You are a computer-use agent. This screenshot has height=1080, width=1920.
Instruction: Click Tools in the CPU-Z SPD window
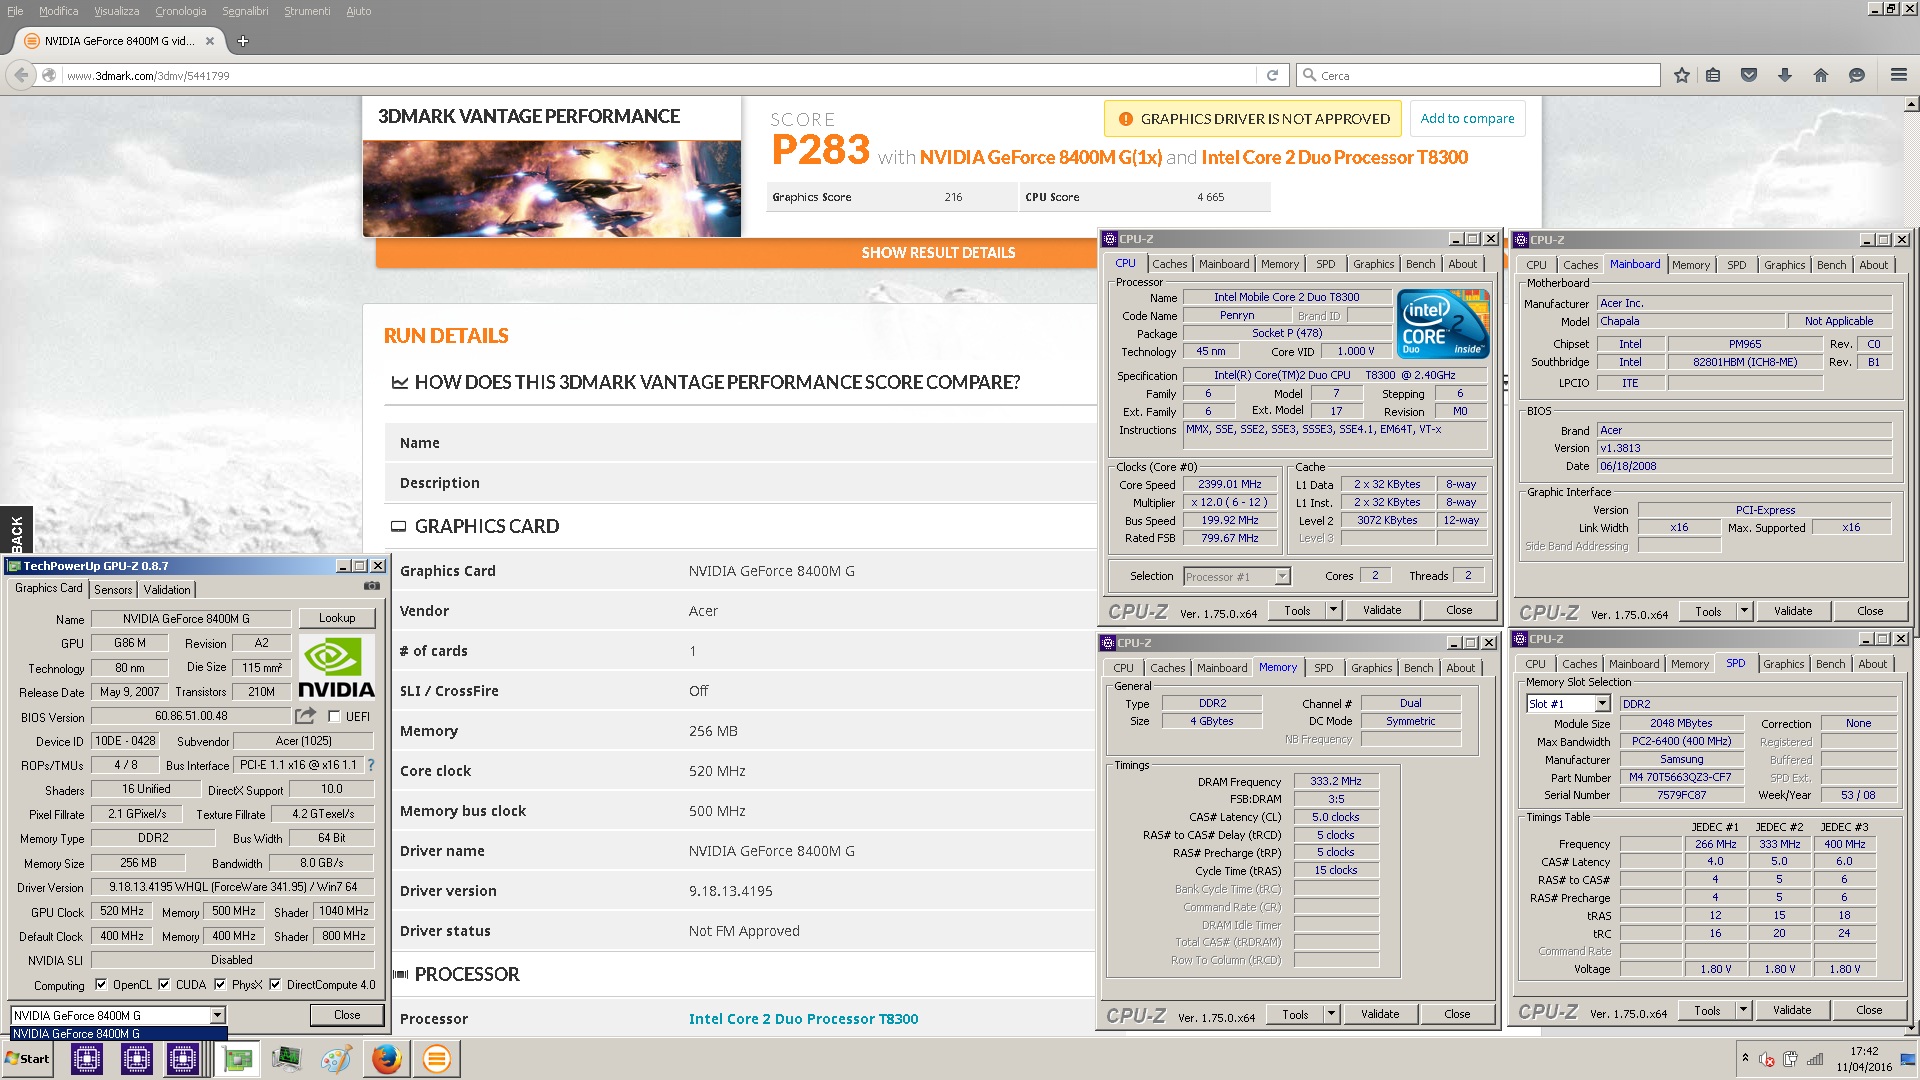point(1707,1010)
